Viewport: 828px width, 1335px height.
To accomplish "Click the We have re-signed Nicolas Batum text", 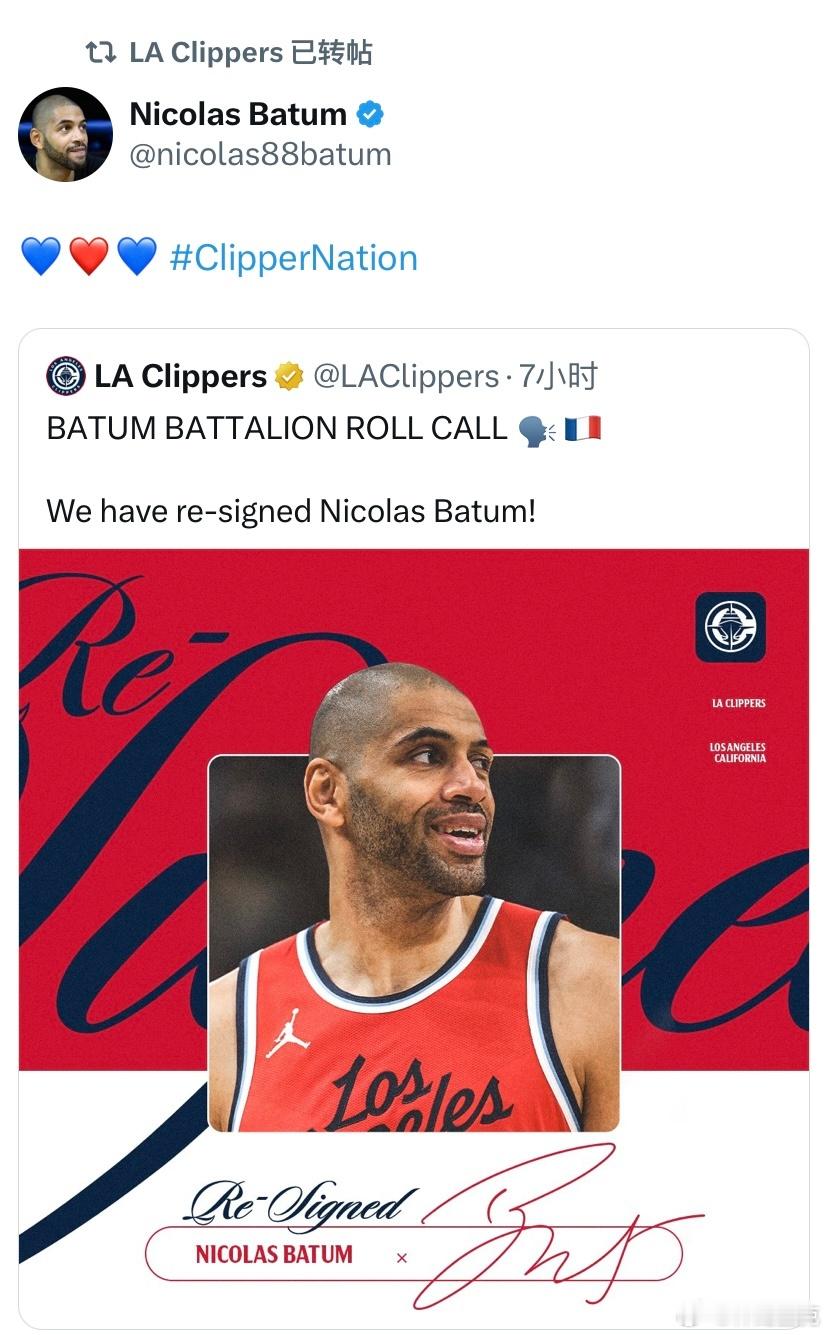I will point(291,511).
